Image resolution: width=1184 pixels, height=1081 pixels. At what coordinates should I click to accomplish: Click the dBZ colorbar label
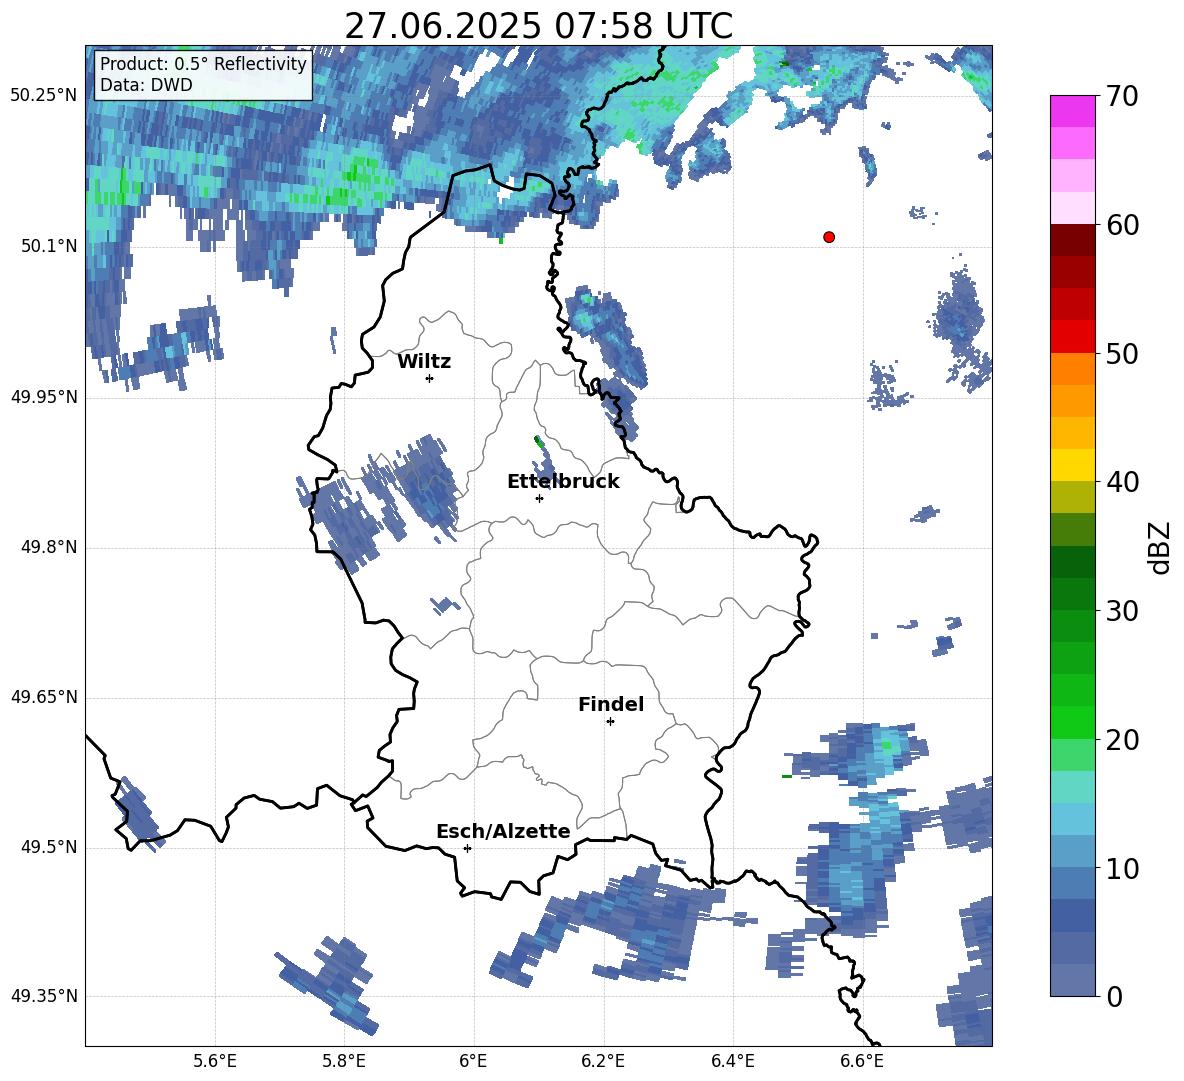tap(1159, 547)
